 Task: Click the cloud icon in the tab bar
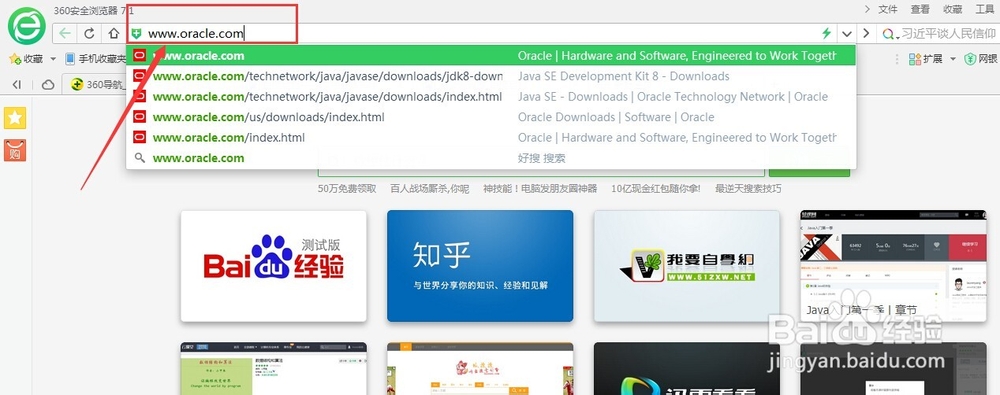tap(48, 84)
